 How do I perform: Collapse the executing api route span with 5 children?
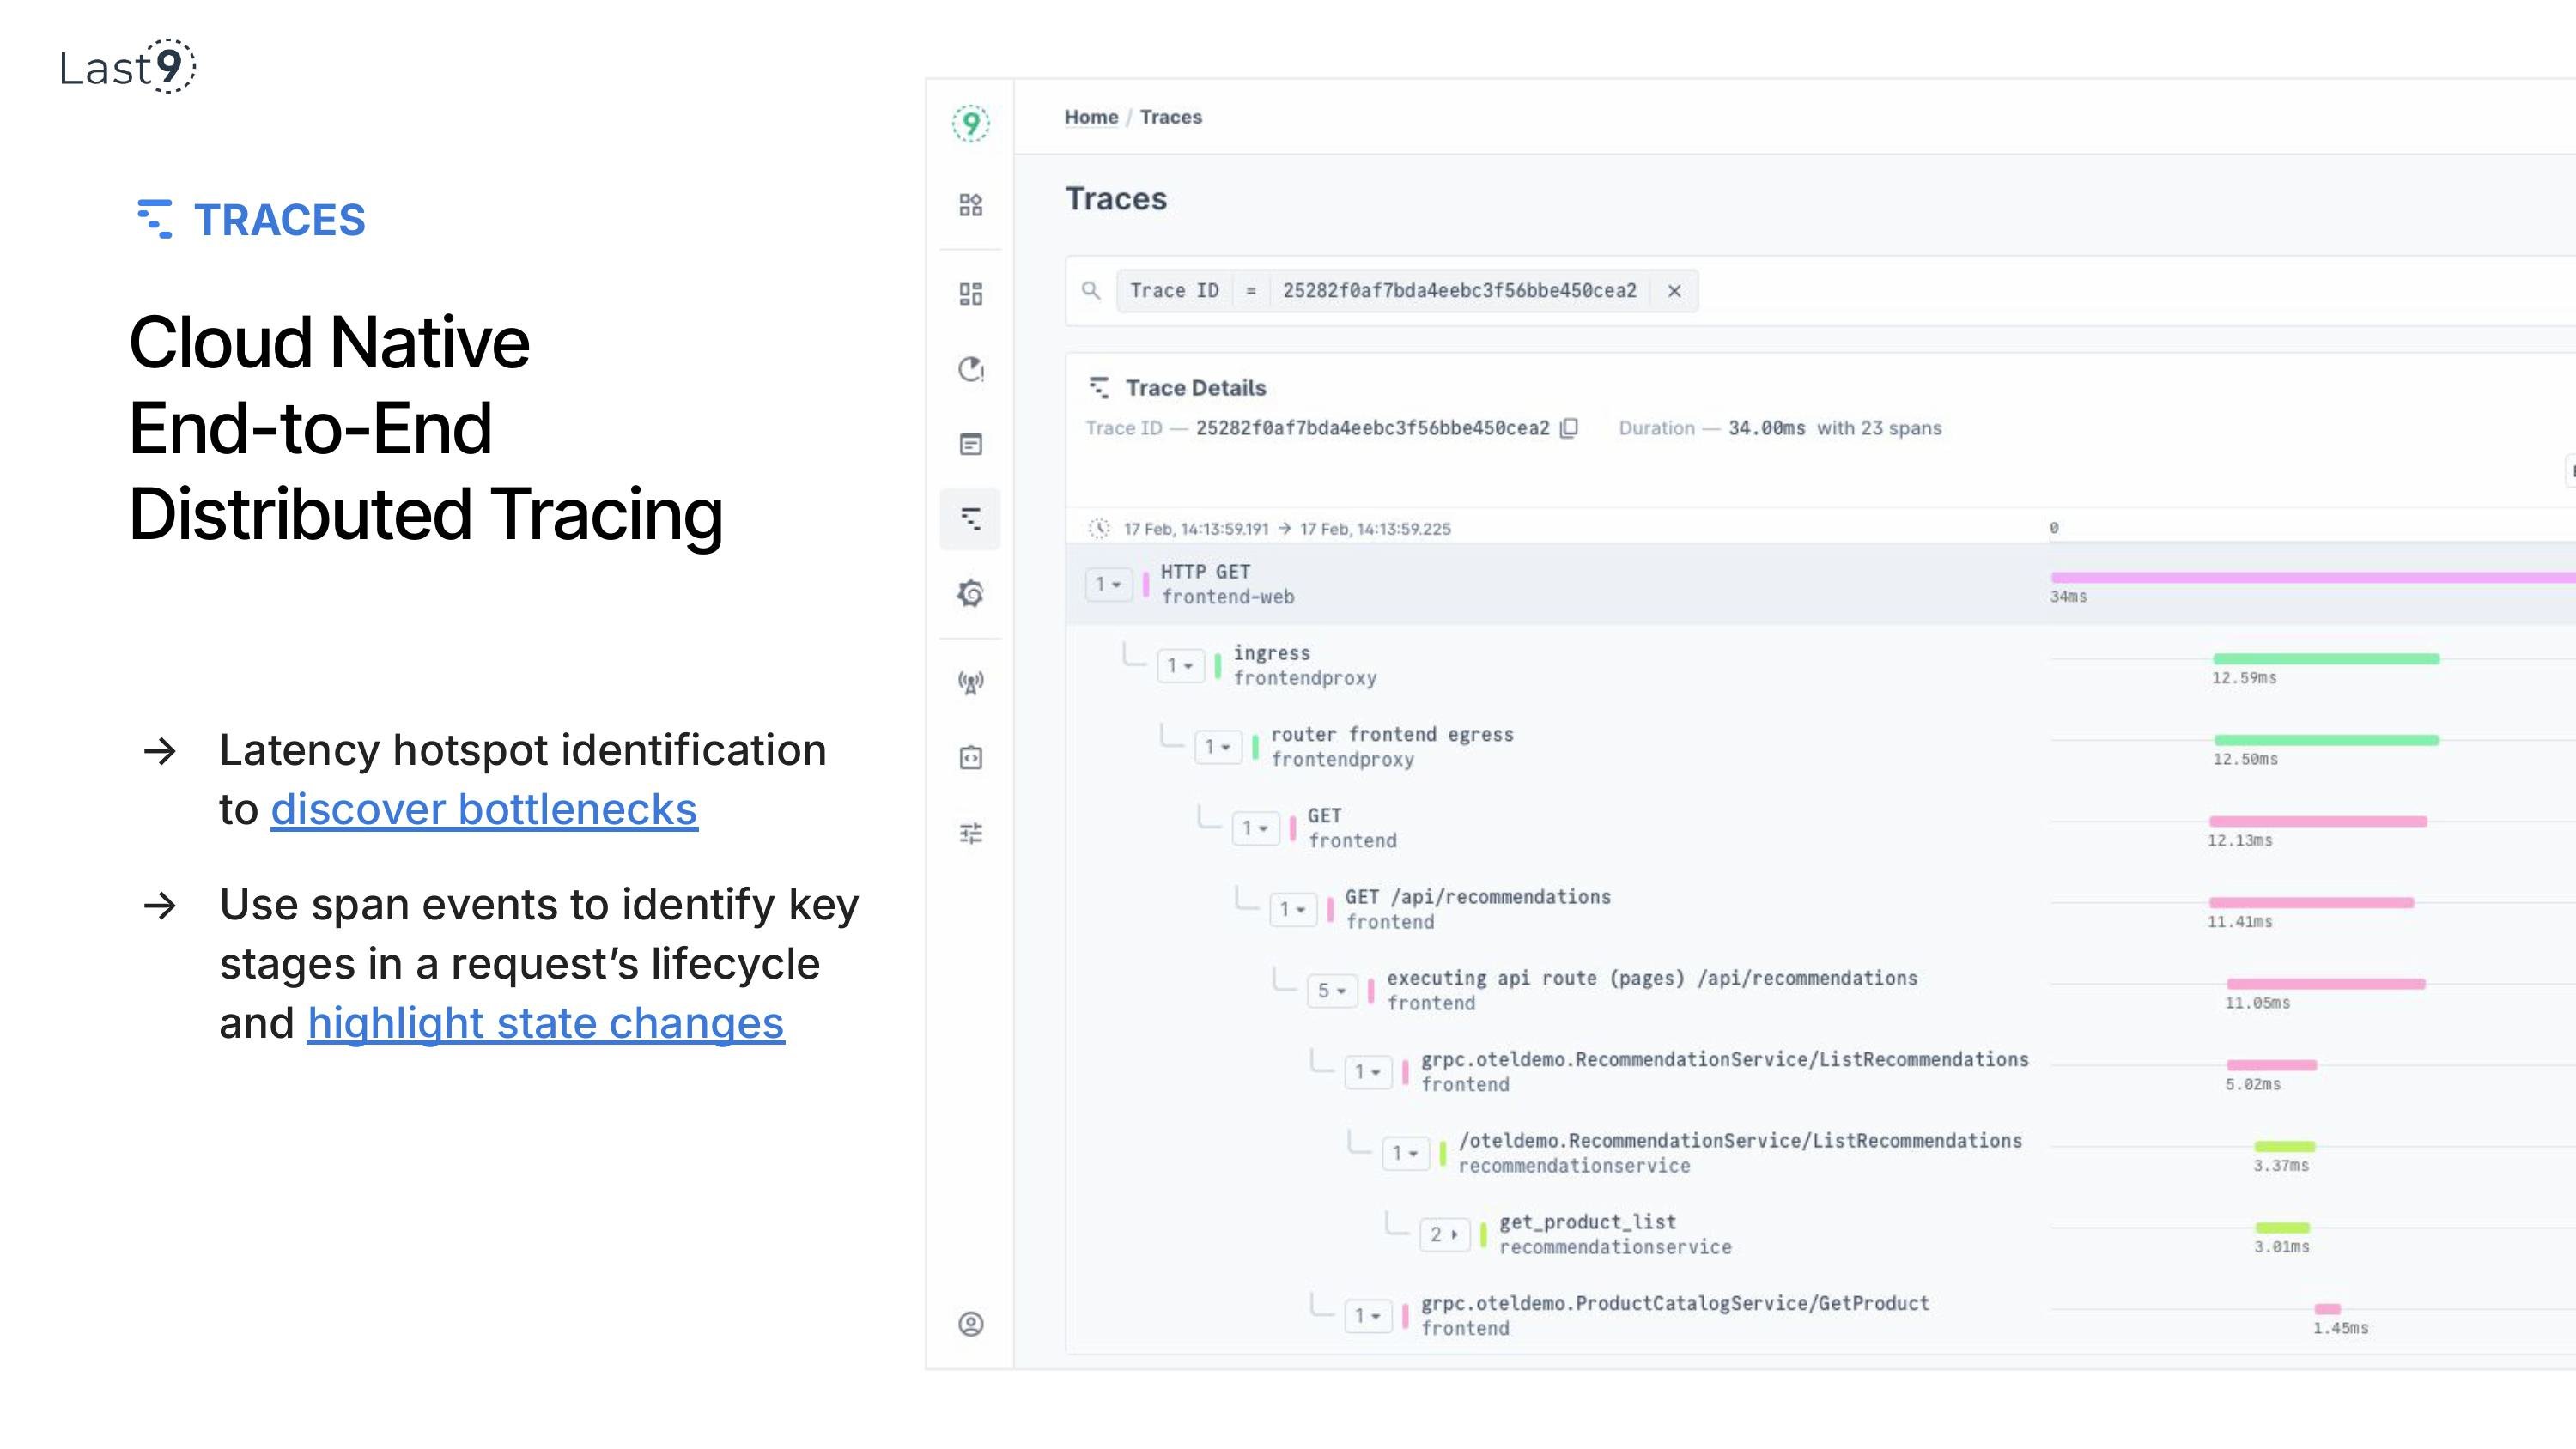click(x=1331, y=991)
